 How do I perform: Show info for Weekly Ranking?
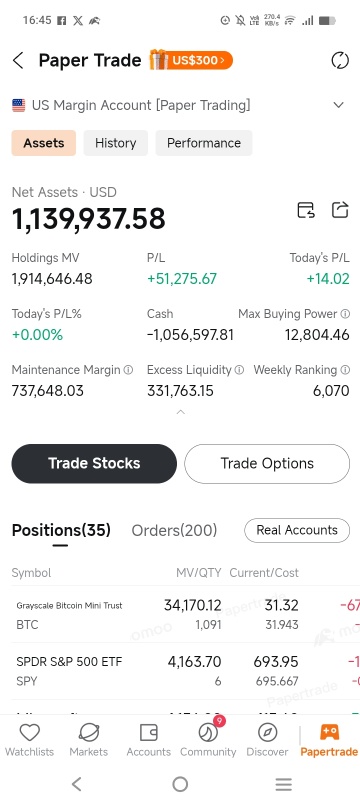point(346,370)
